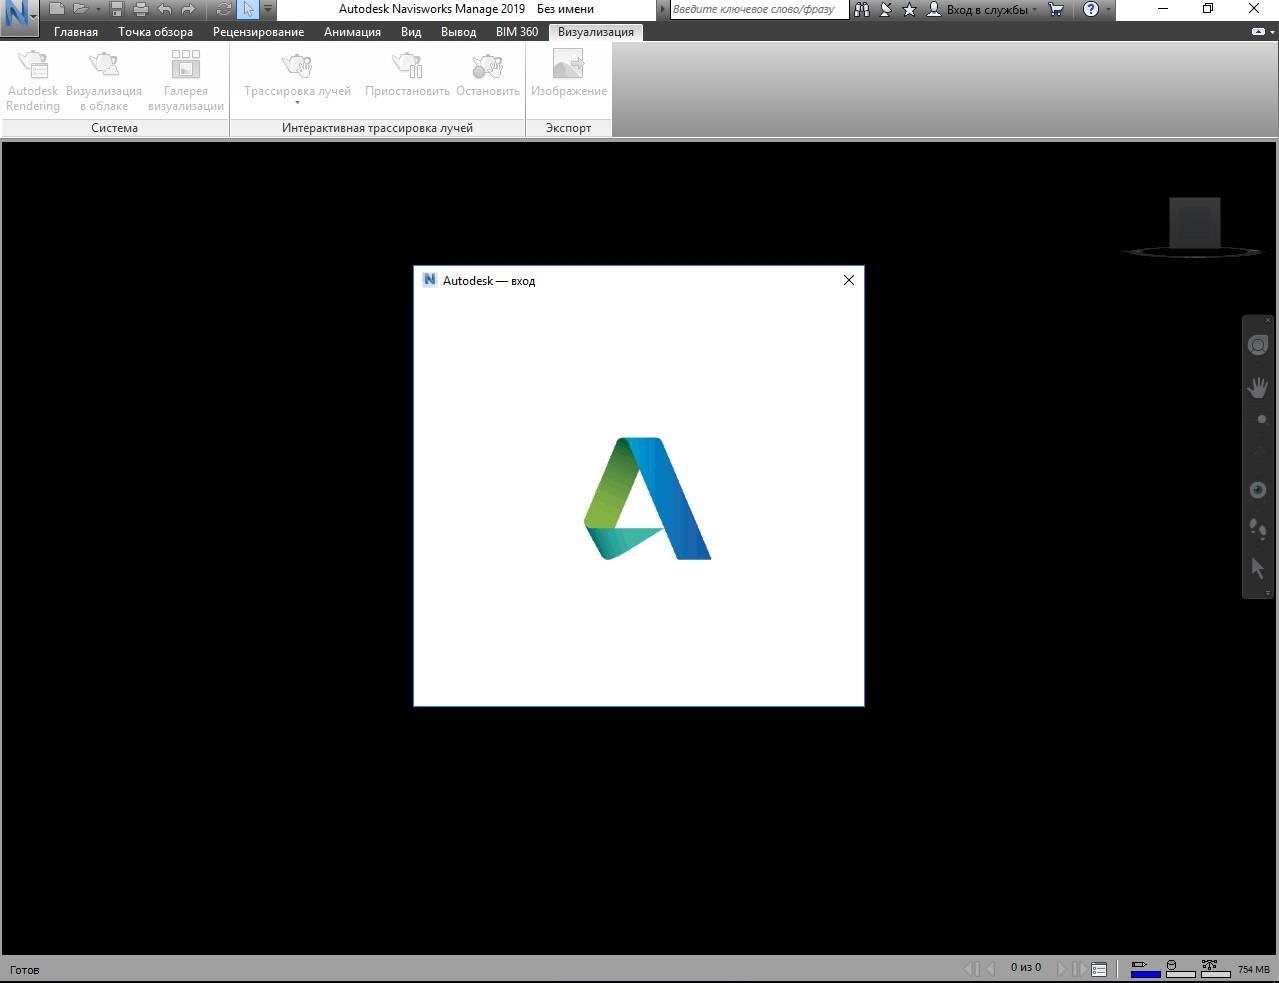The image size is (1279, 983).
Task: Select the Look Around tool in navigation bar
Action: [x=1258, y=490]
